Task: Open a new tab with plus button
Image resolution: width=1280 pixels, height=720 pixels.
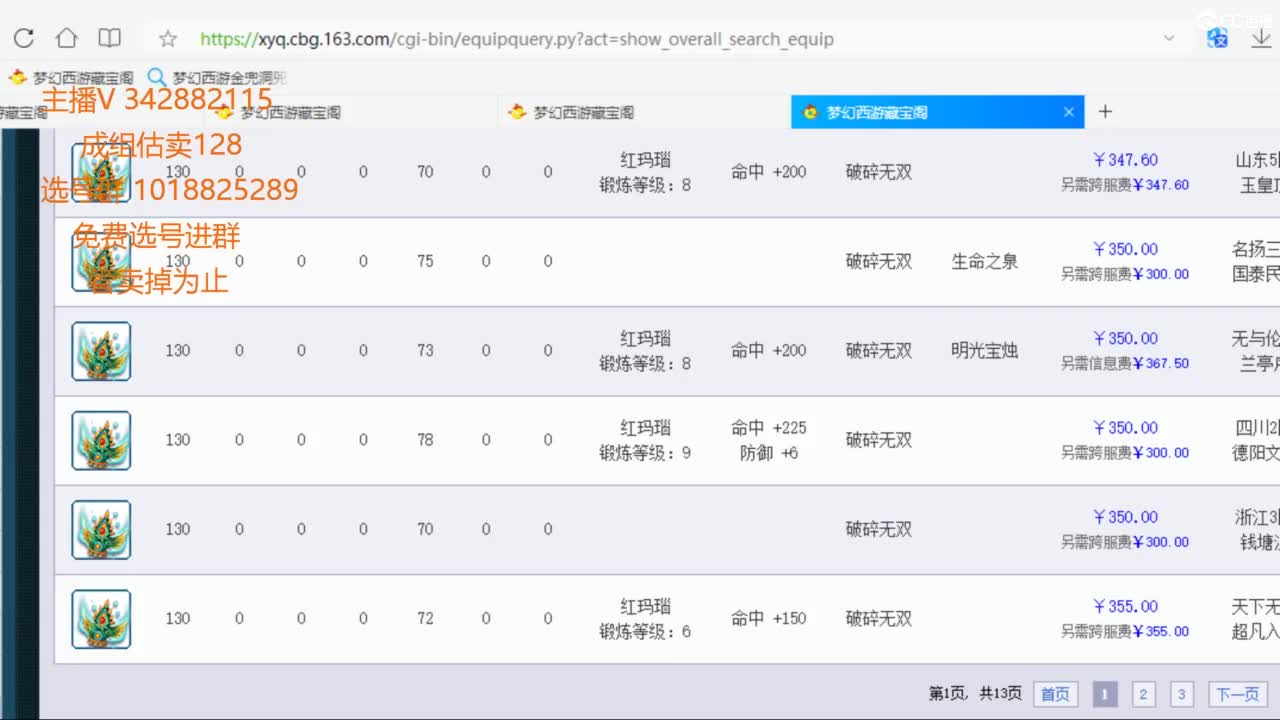Action: [1105, 112]
